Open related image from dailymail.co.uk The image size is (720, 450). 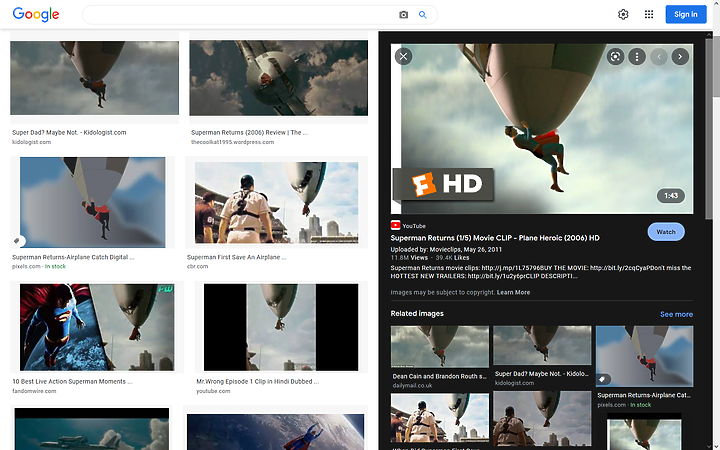pos(439,347)
